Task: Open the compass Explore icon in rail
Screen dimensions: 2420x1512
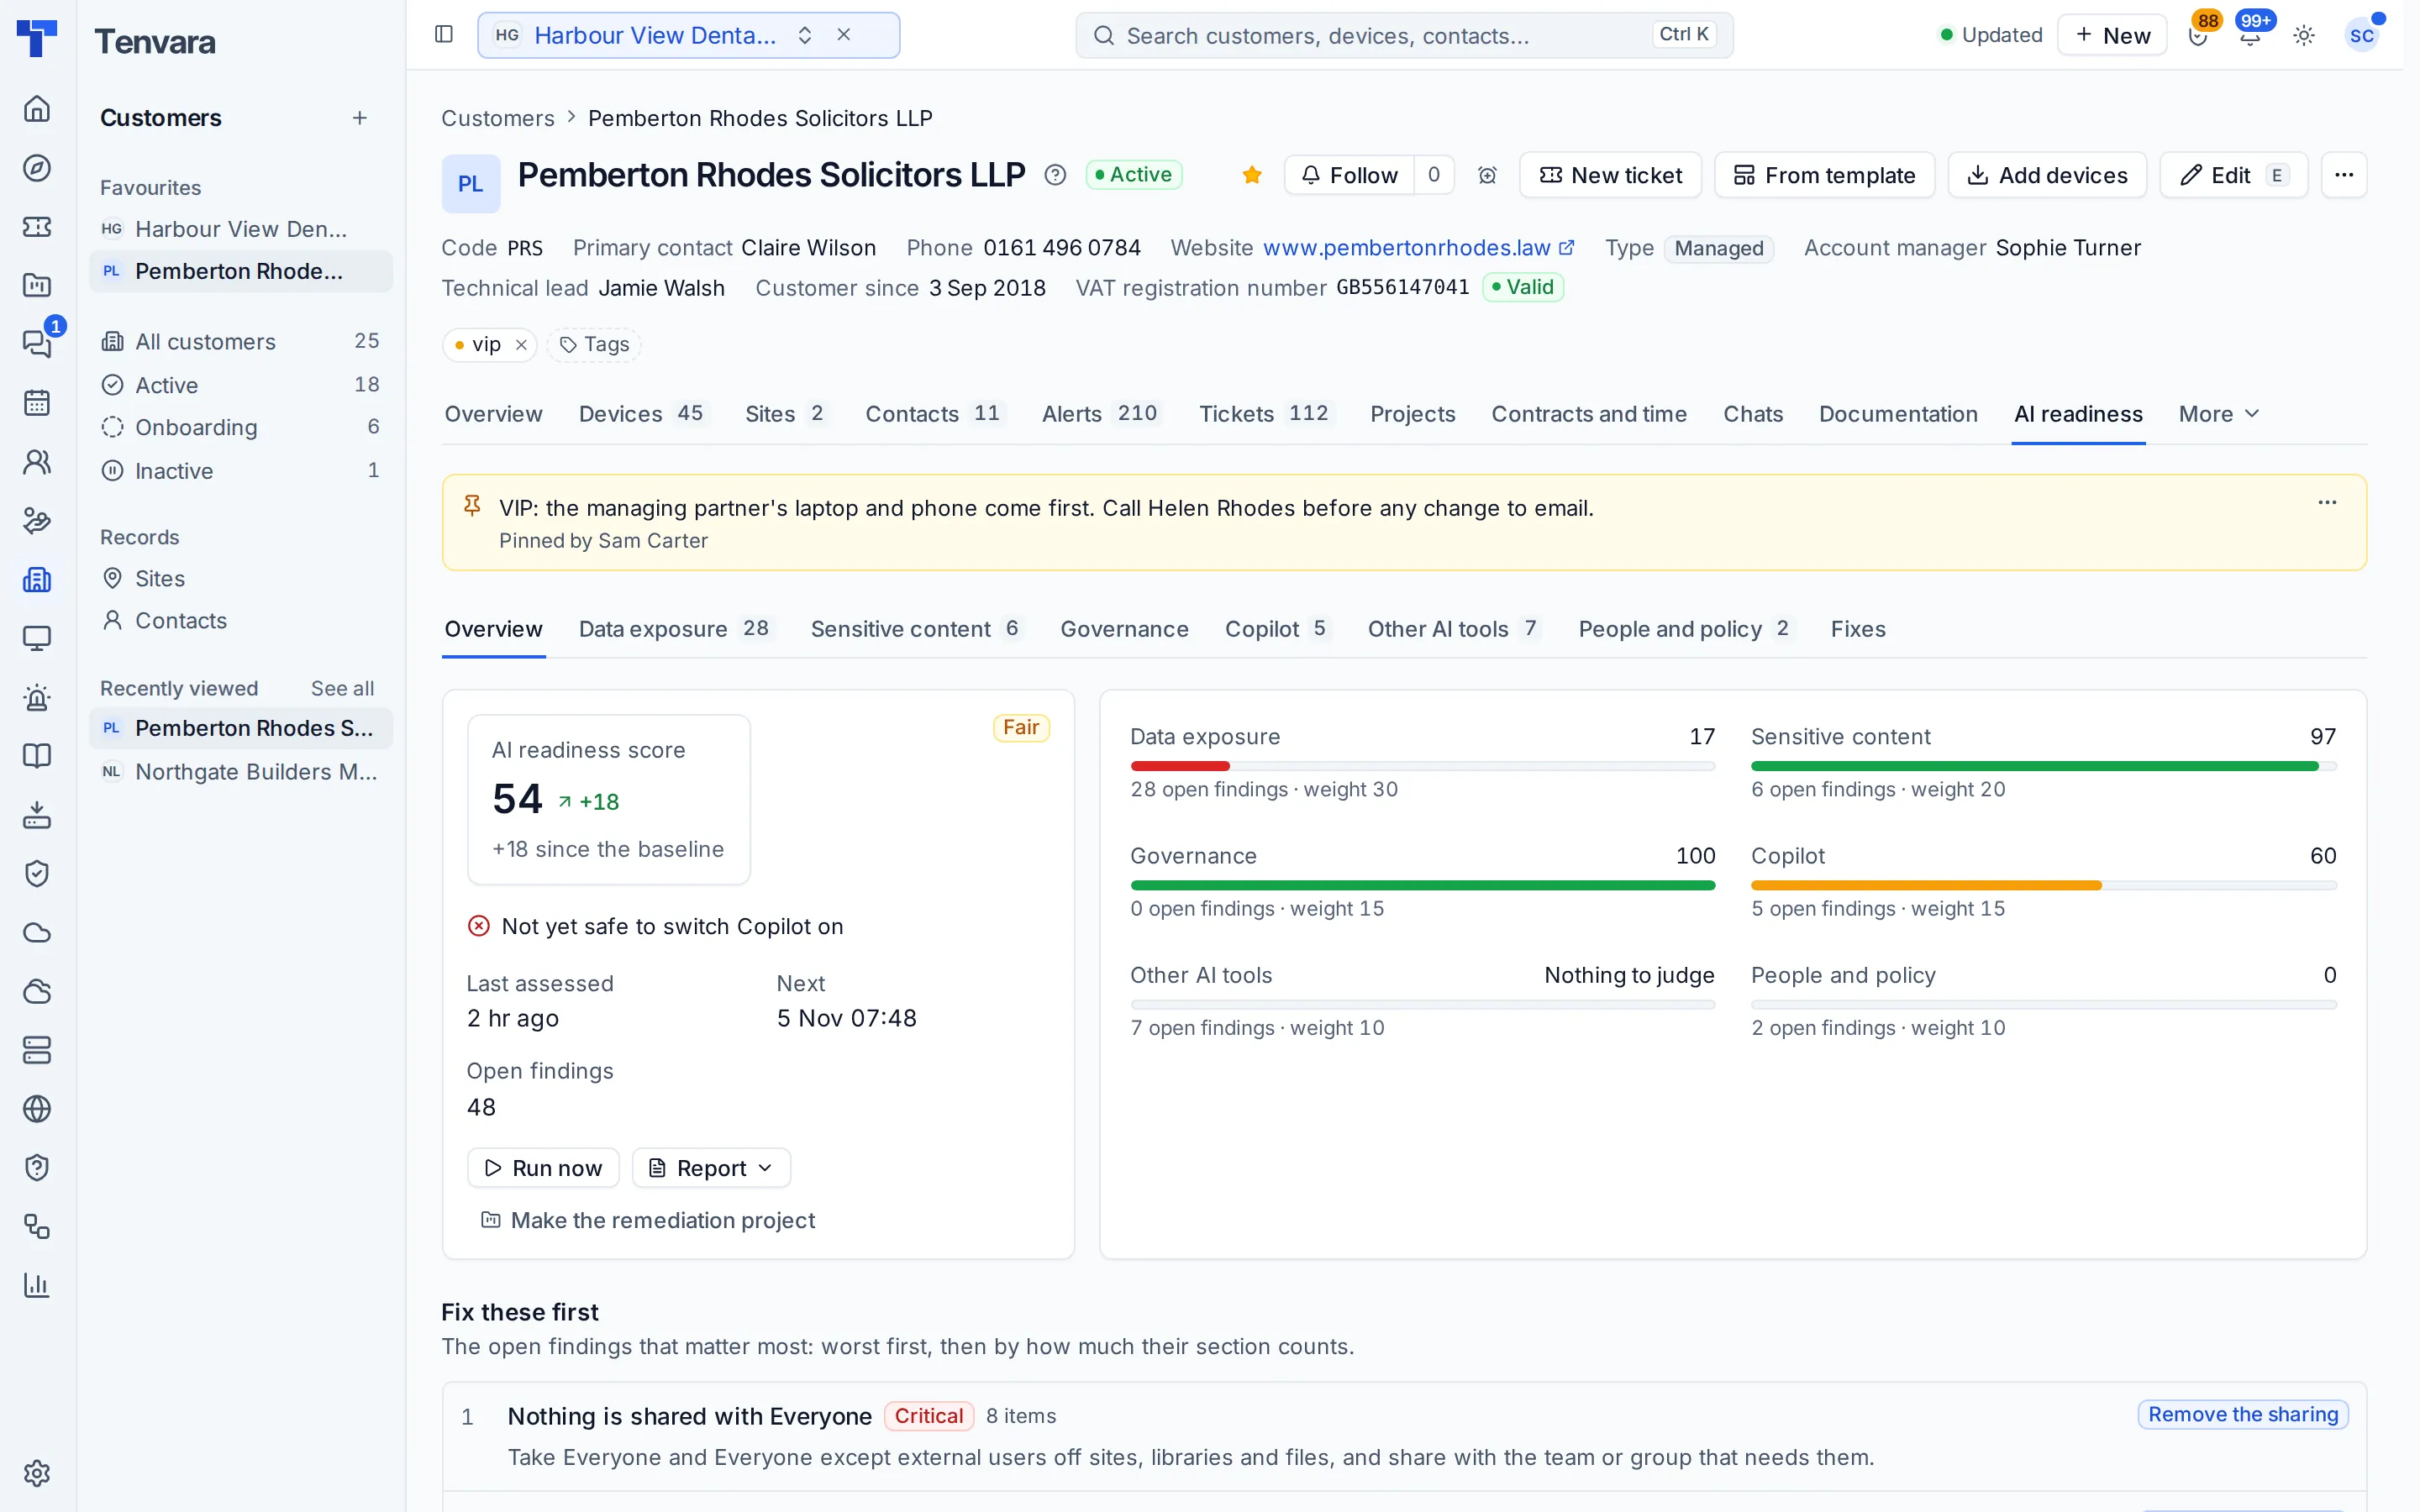Action: [37, 167]
